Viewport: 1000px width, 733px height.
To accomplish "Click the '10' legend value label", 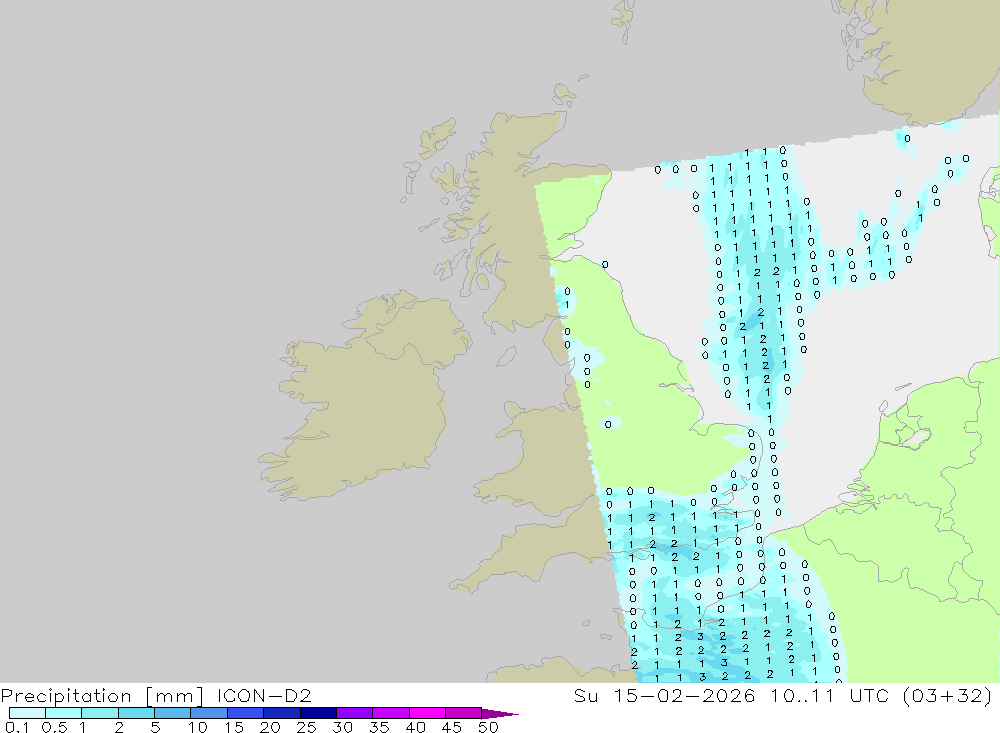I will pos(198,727).
